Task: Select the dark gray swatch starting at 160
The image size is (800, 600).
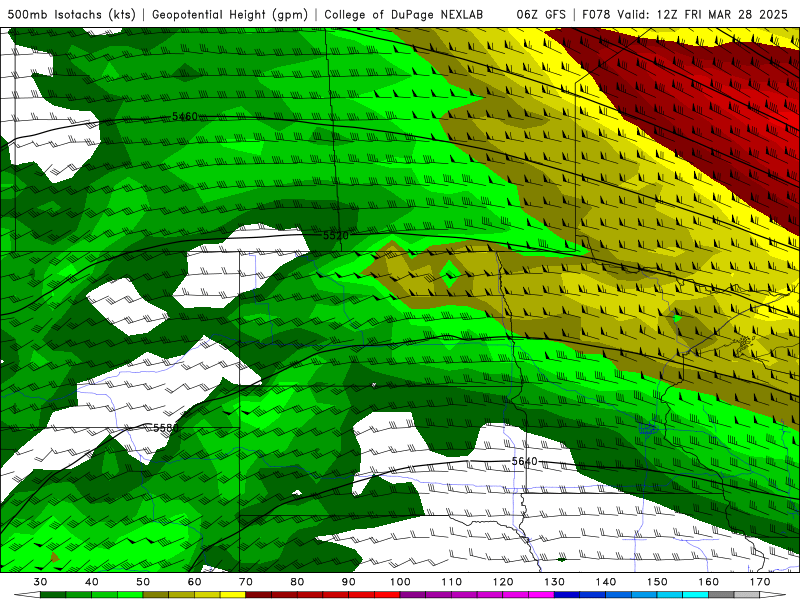Action: pyautogui.click(x=721, y=595)
